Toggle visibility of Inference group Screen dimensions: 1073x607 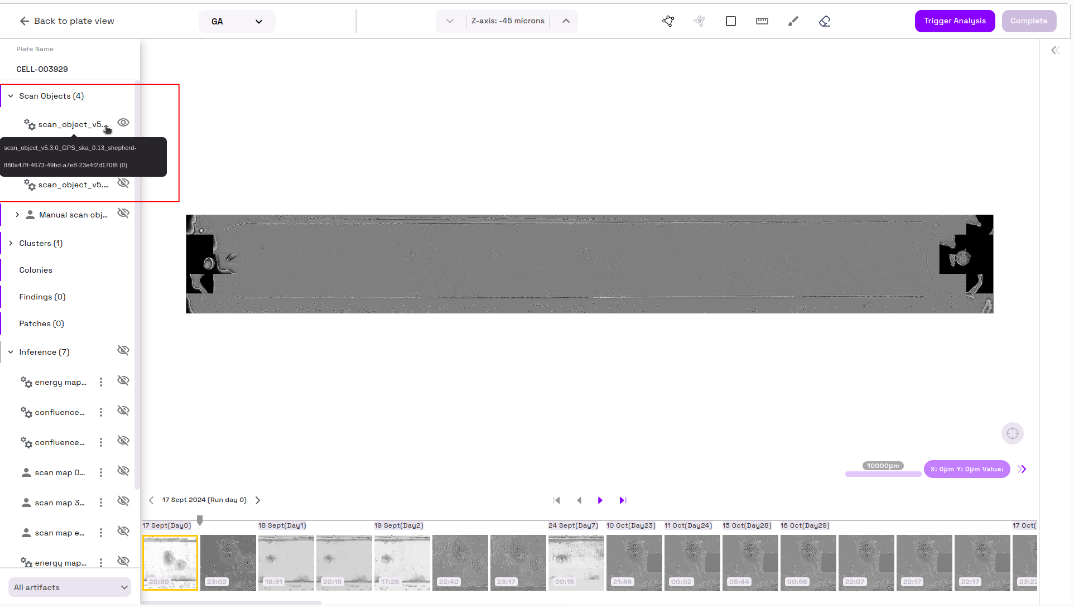pos(123,351)
